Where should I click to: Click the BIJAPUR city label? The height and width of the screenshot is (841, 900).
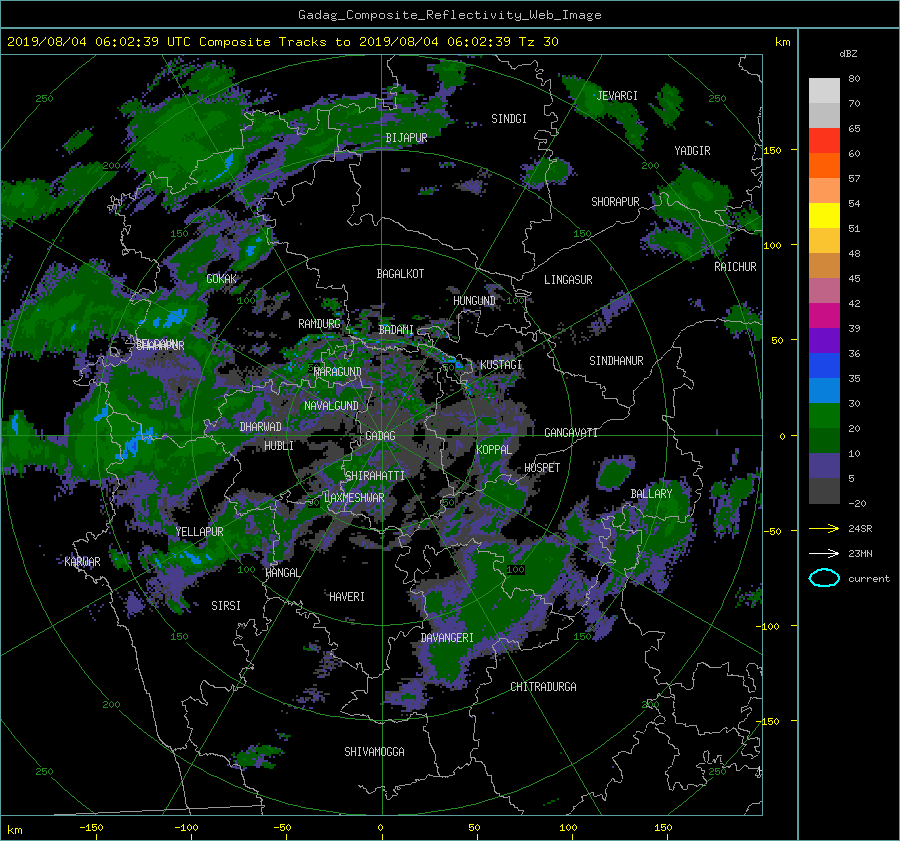pyautogui.click(x=406, y=138)
